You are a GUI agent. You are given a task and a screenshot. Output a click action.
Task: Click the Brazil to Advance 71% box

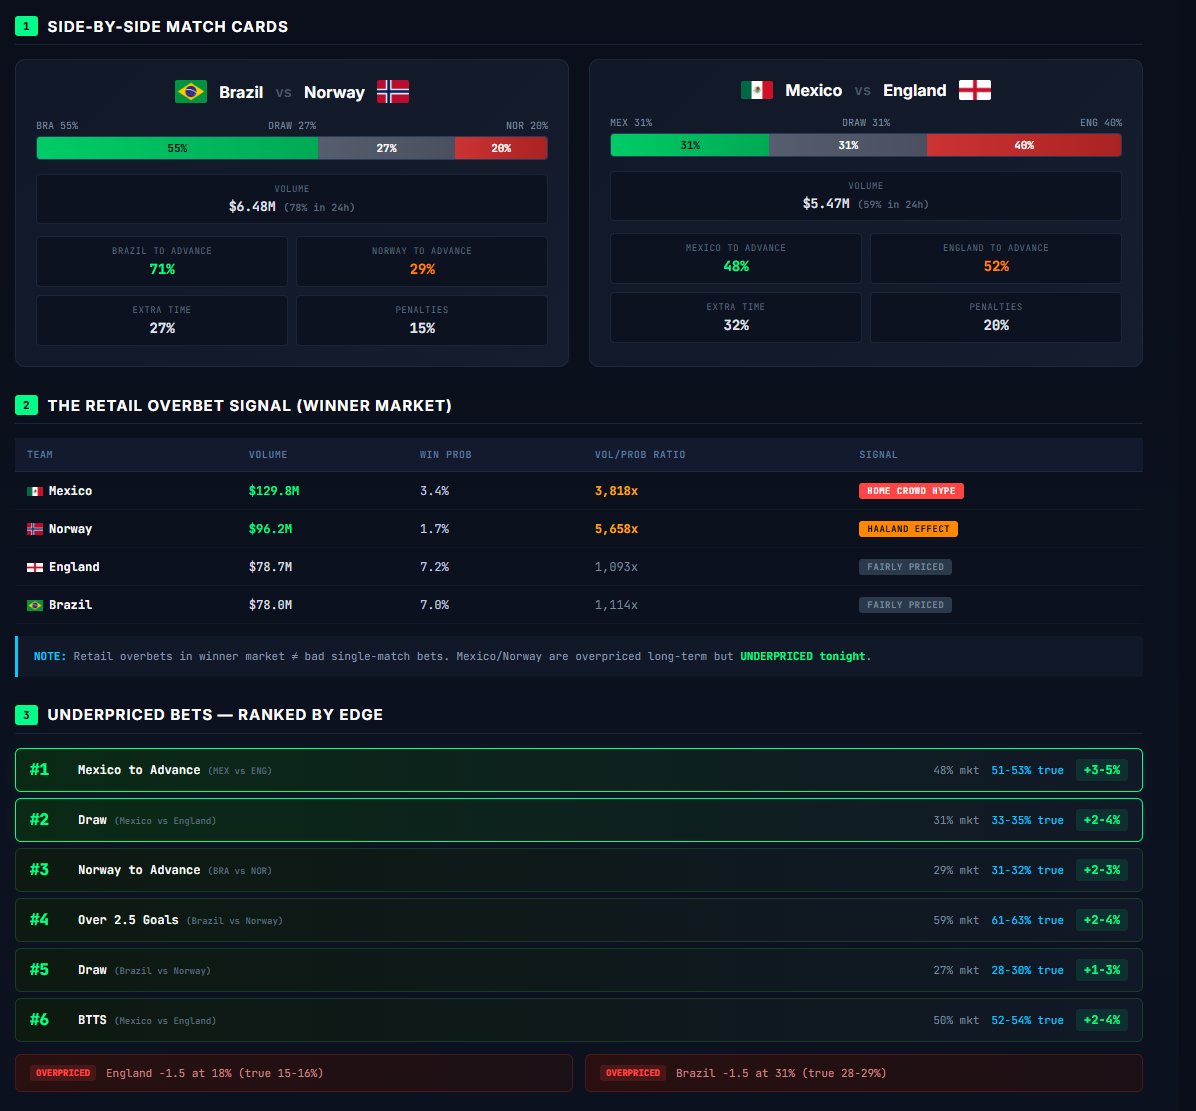(x=162, y=261)
